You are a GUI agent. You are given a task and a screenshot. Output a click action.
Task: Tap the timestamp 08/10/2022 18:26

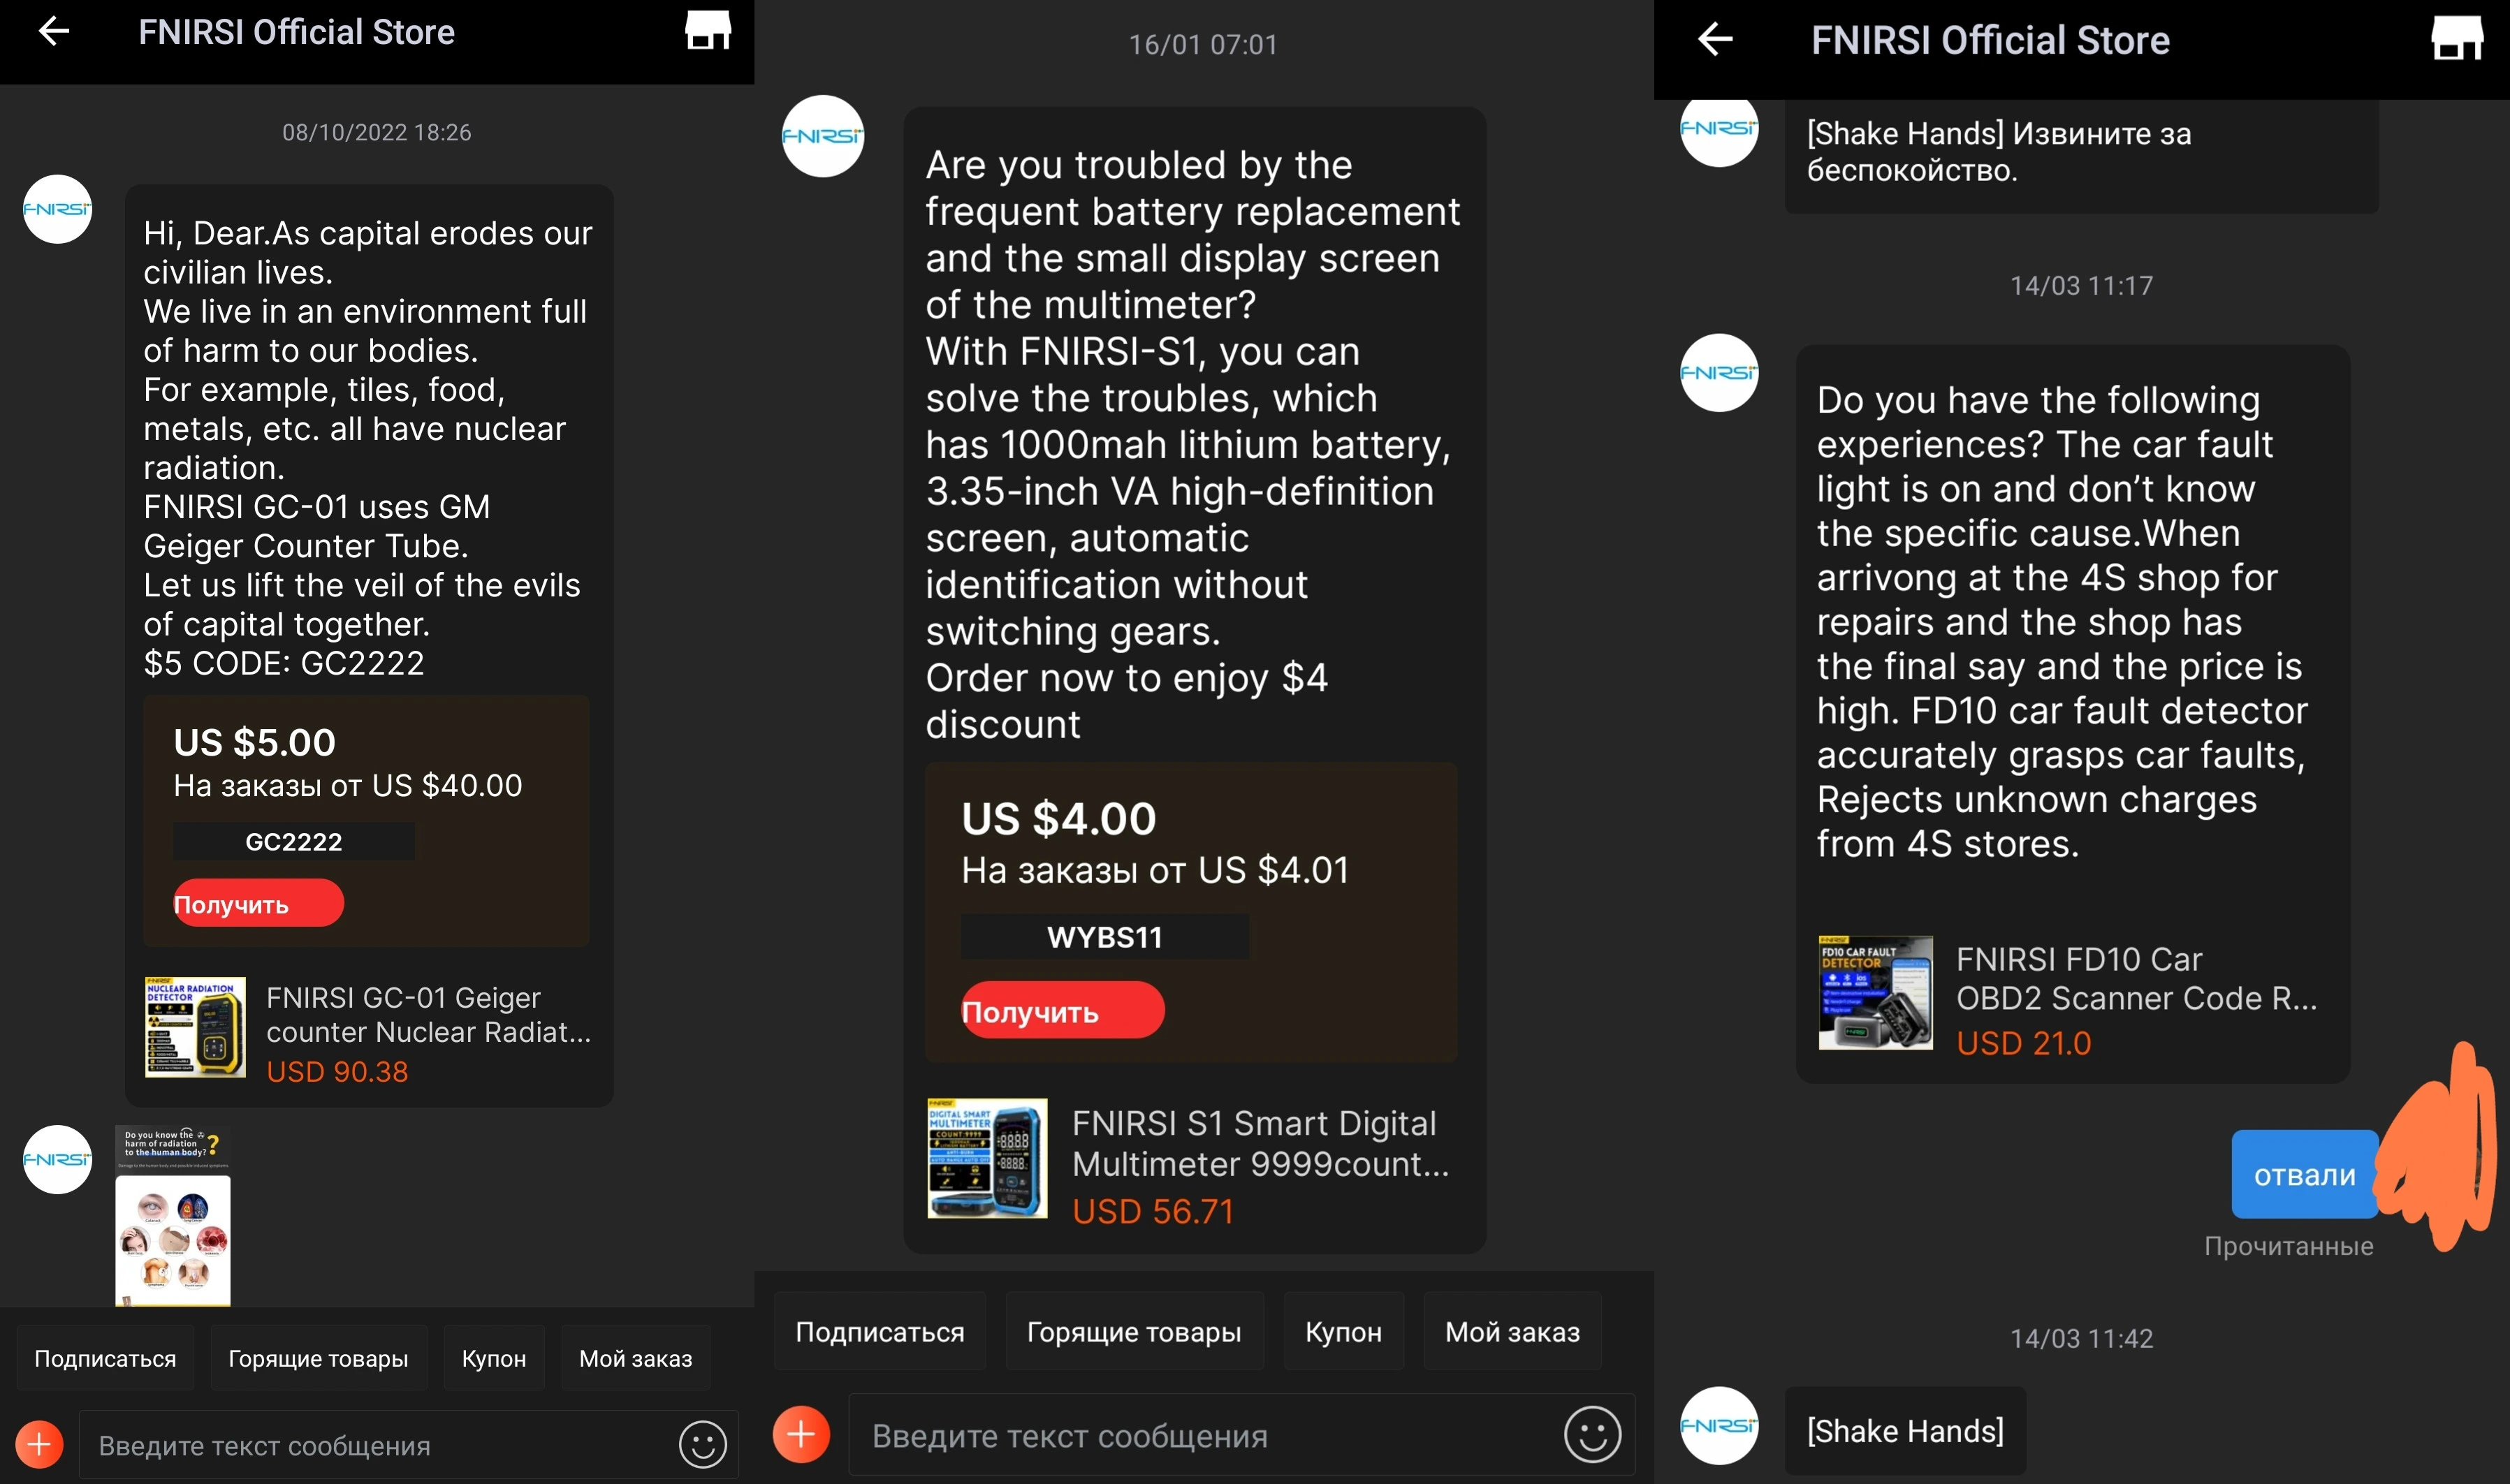click(x=376, y=132)
